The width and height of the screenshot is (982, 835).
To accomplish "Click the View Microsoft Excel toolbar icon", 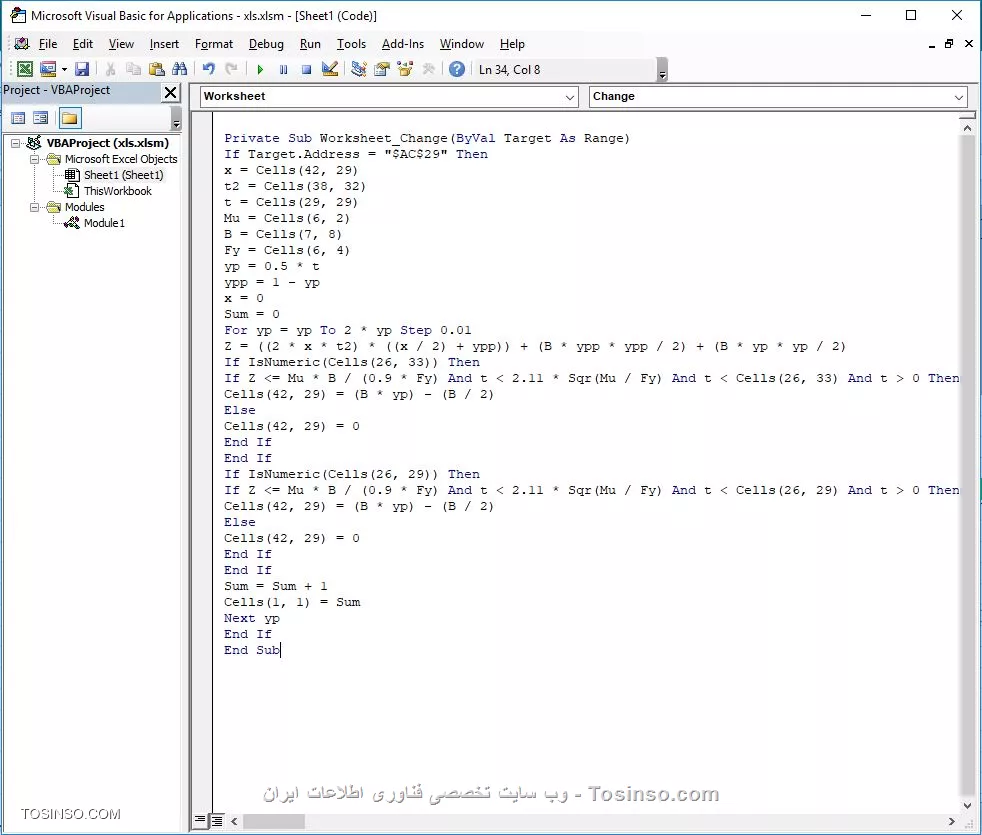I will click(x=25, y=69).
